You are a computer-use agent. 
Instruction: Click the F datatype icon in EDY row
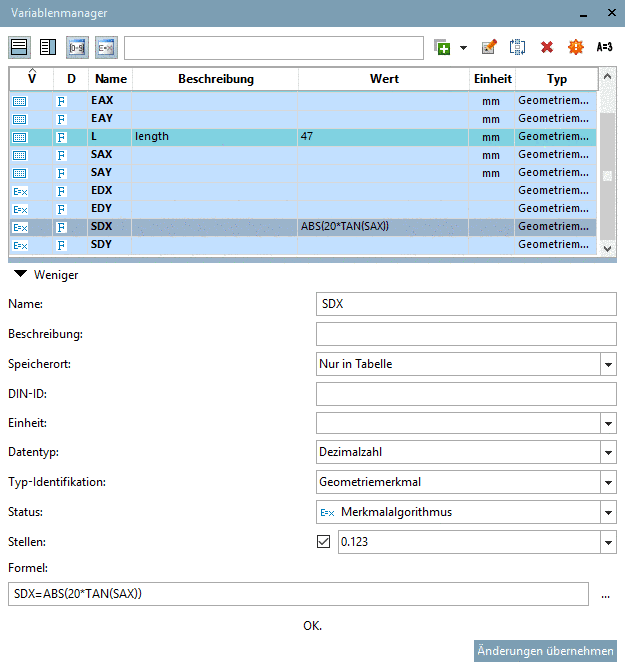point(62,209)
